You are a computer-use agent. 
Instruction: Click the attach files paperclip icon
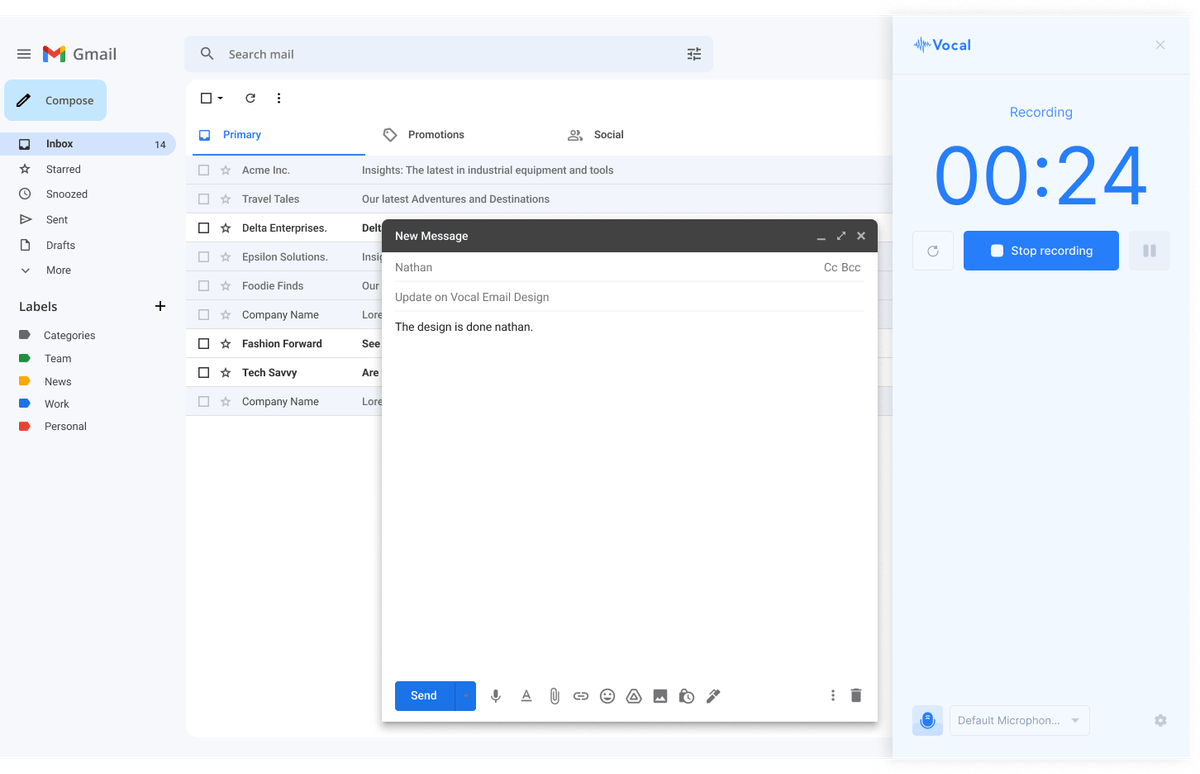(x=554, y=696)
